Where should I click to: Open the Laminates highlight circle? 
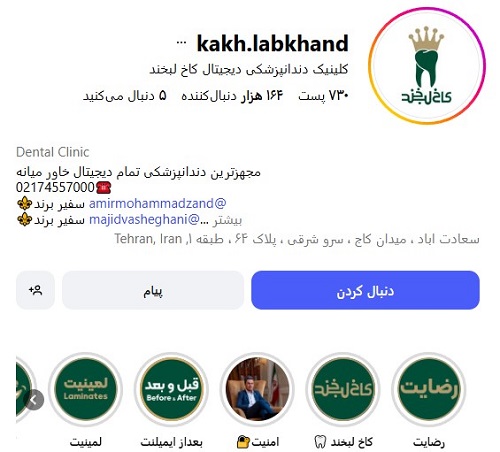pyautogui.click(x=86, y=389)
